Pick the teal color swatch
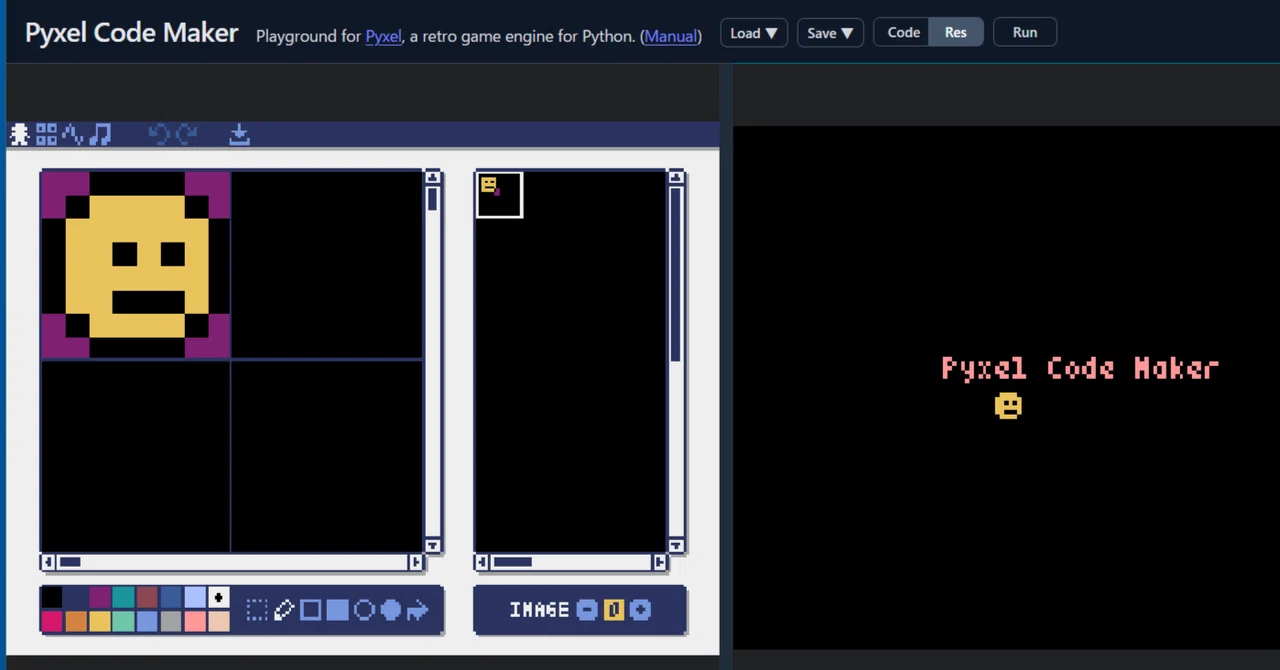 (x=124, y=598)
